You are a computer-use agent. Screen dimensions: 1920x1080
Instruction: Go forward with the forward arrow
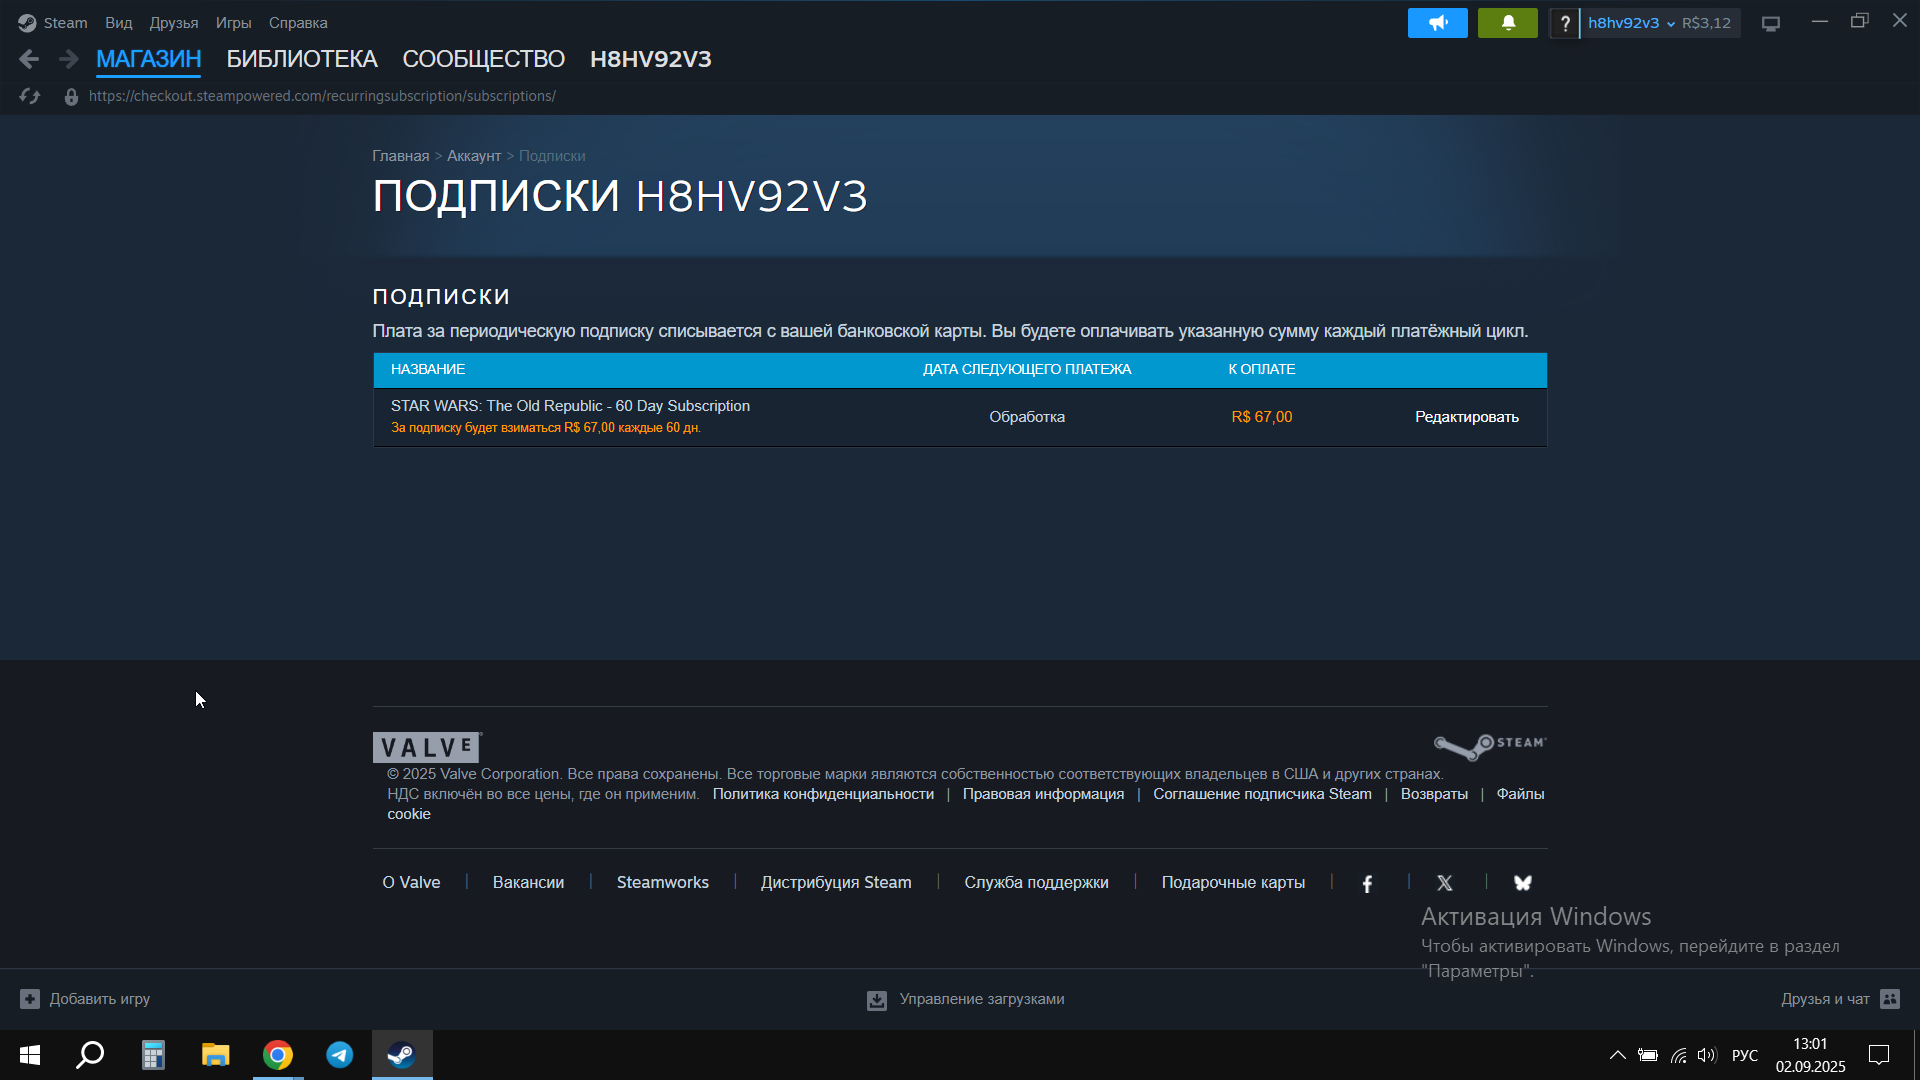point(68,59)
